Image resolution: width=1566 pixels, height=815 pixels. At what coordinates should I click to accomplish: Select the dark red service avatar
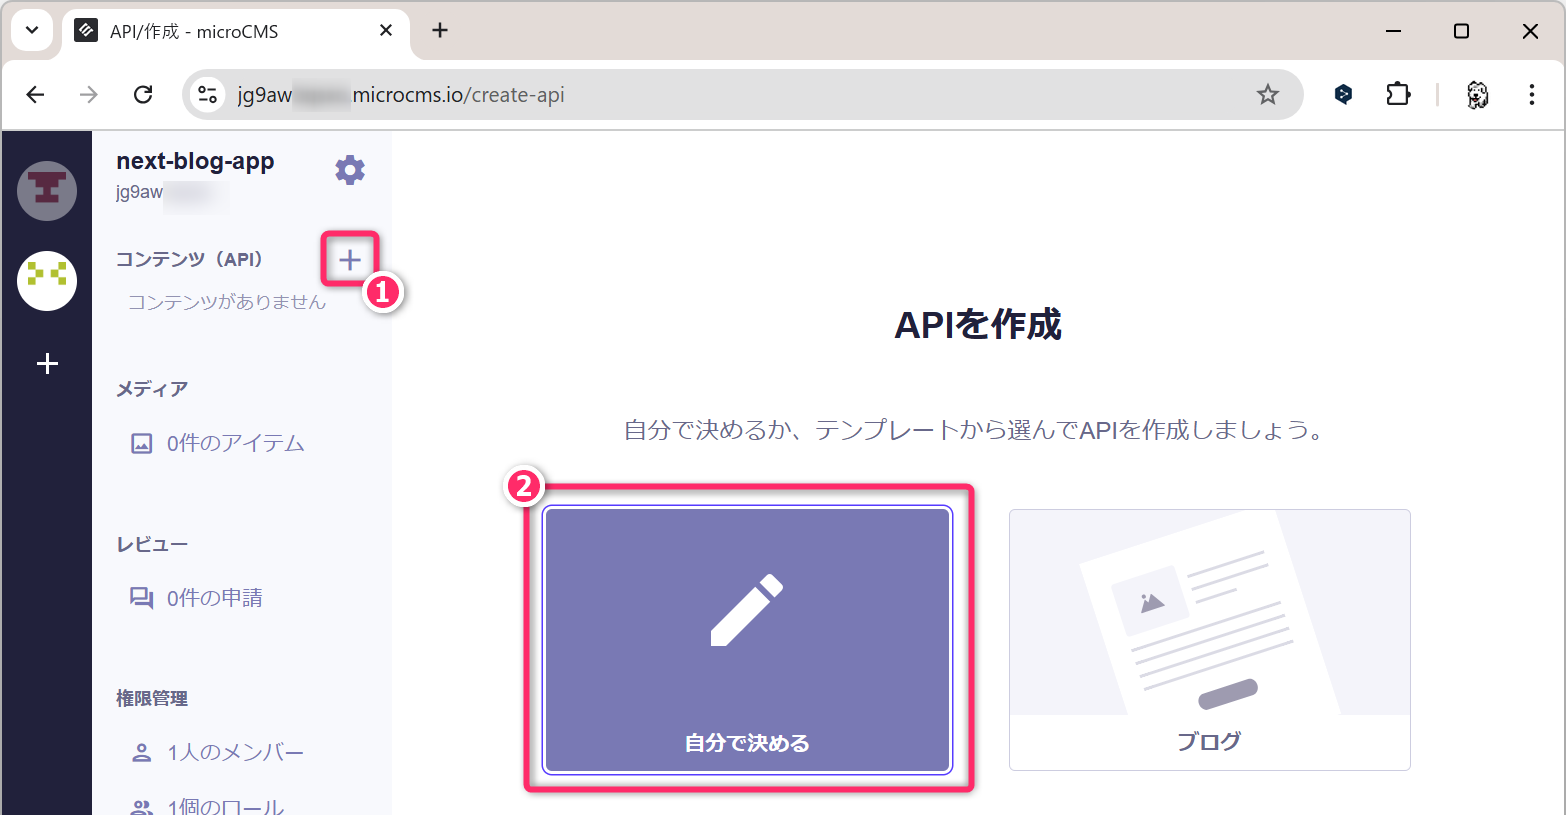coord(47,190)
